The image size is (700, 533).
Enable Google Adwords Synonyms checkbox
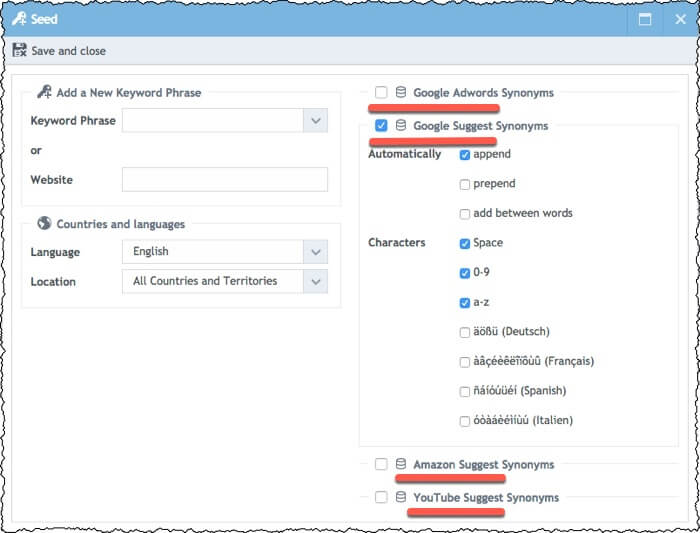coord(381,92)
